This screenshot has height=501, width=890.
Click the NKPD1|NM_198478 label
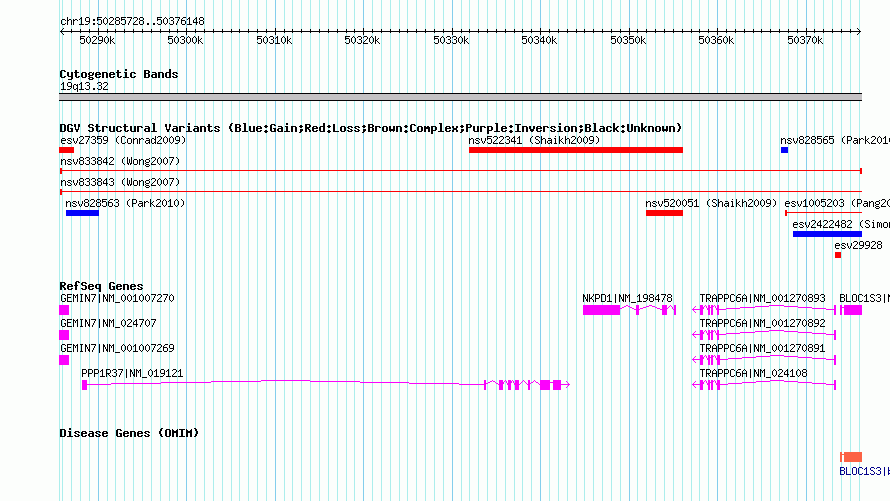coord(627,298)
